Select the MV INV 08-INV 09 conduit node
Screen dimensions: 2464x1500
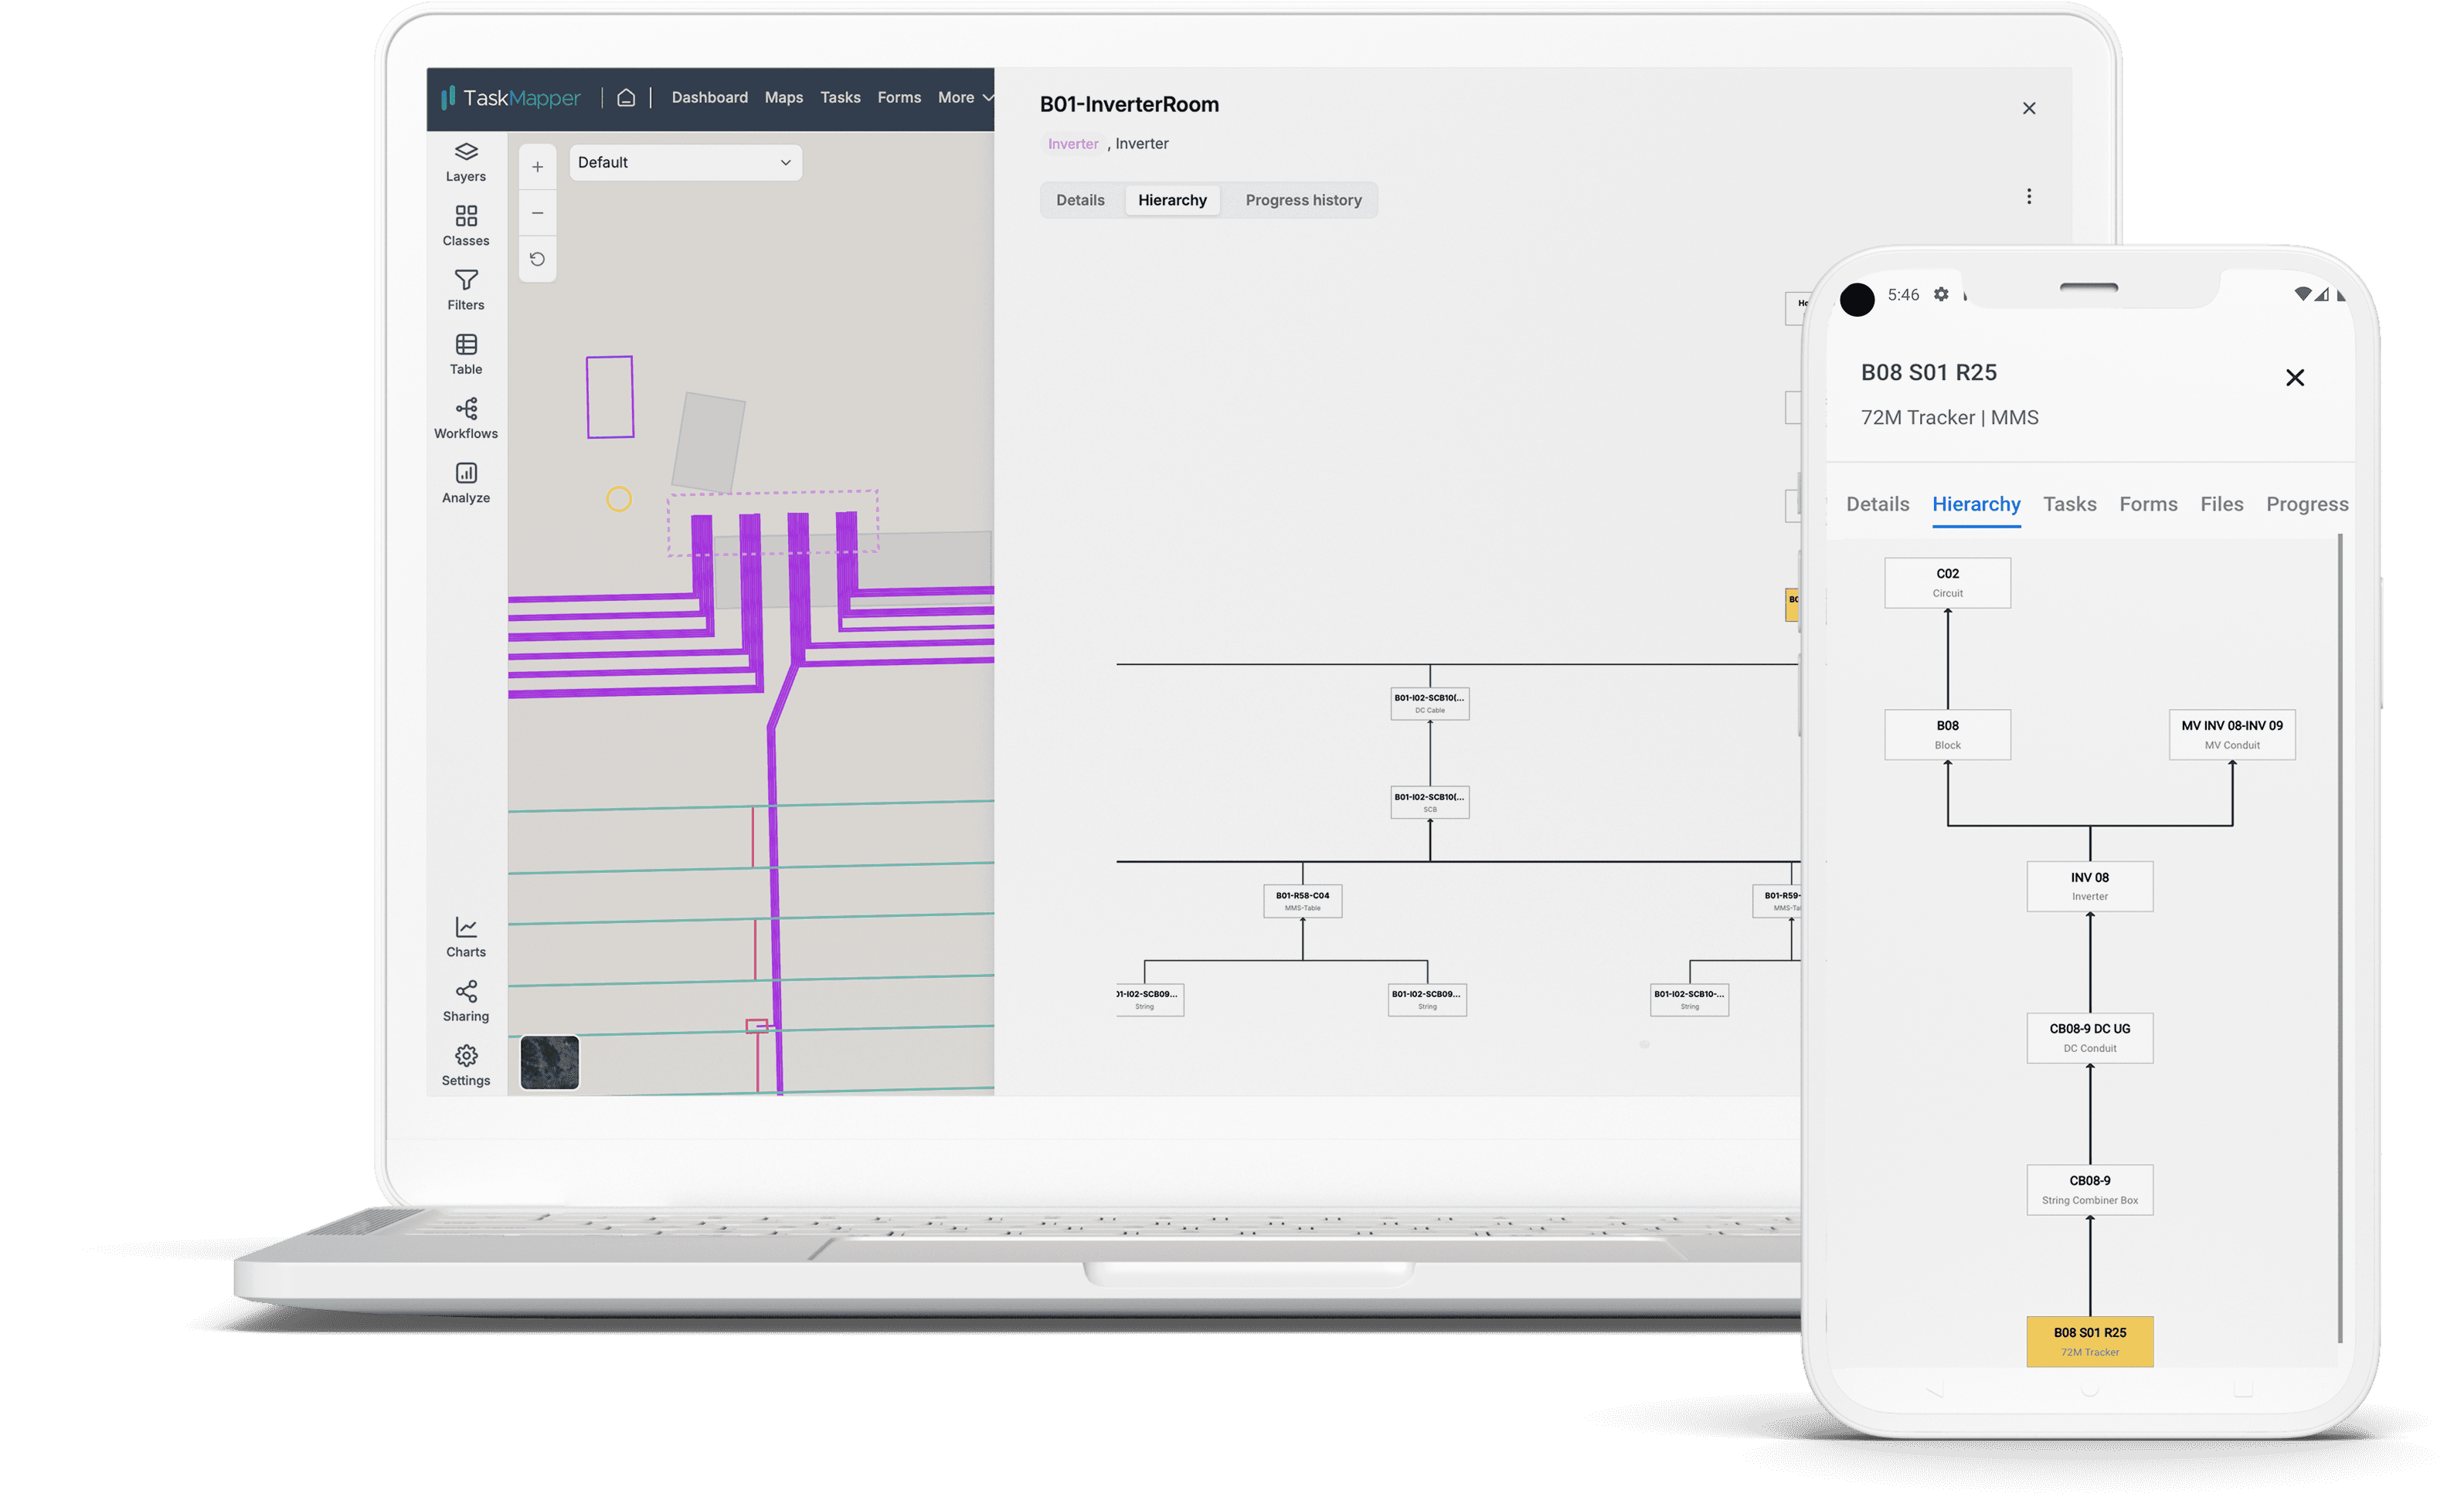(x=2232, y=735)
